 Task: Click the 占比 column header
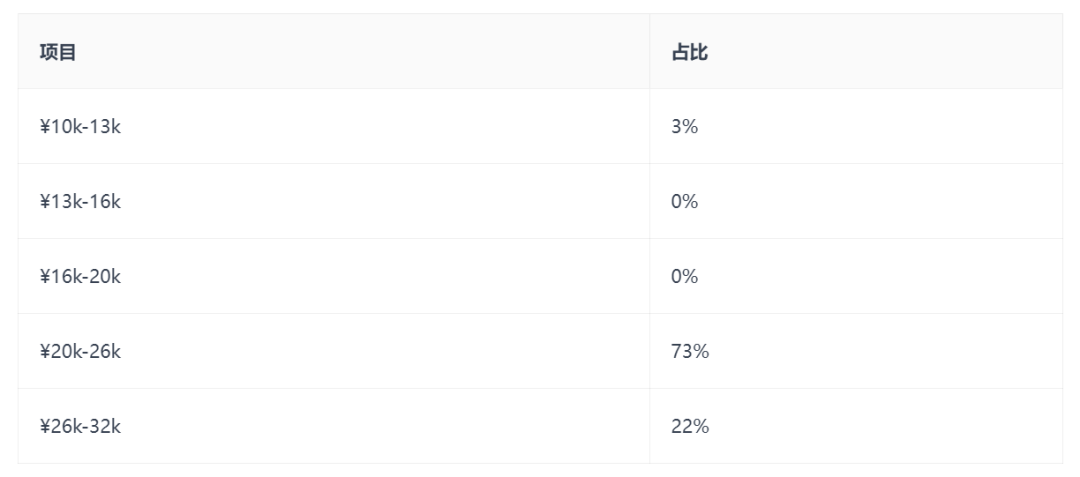coord(689,52)
